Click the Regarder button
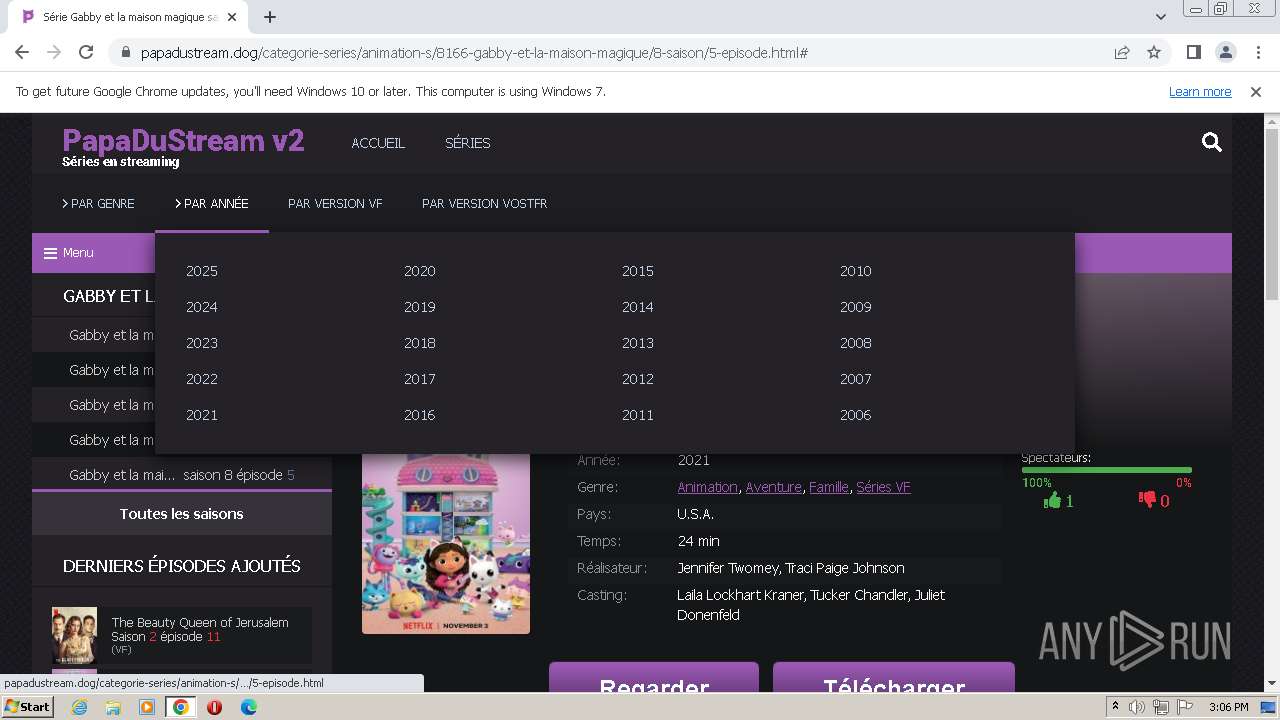This screenshot has width=1280, height=720. click(654, 677)
